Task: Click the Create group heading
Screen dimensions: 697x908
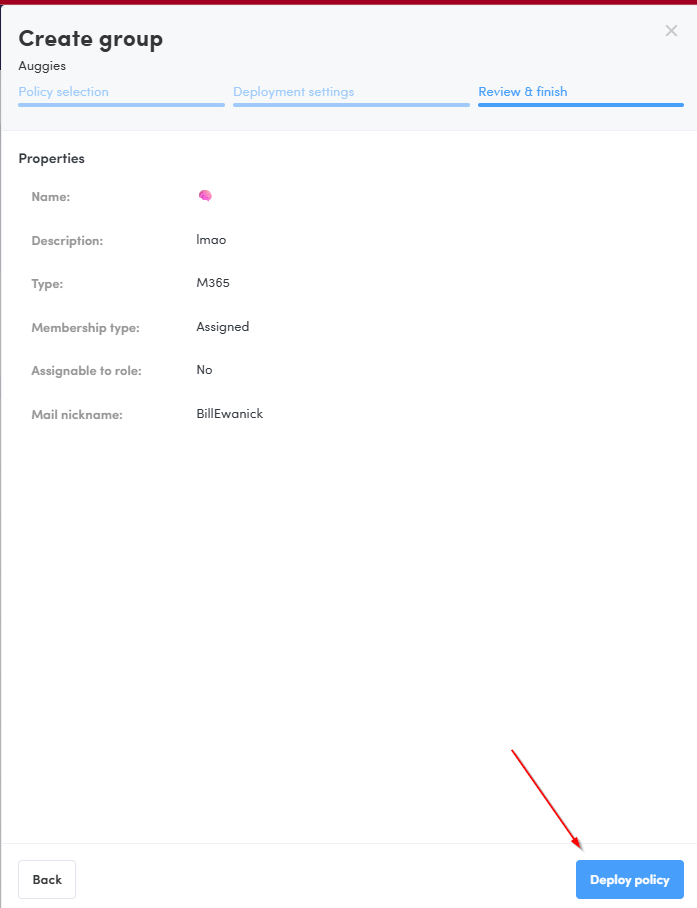Action: (x=91, y=39)
